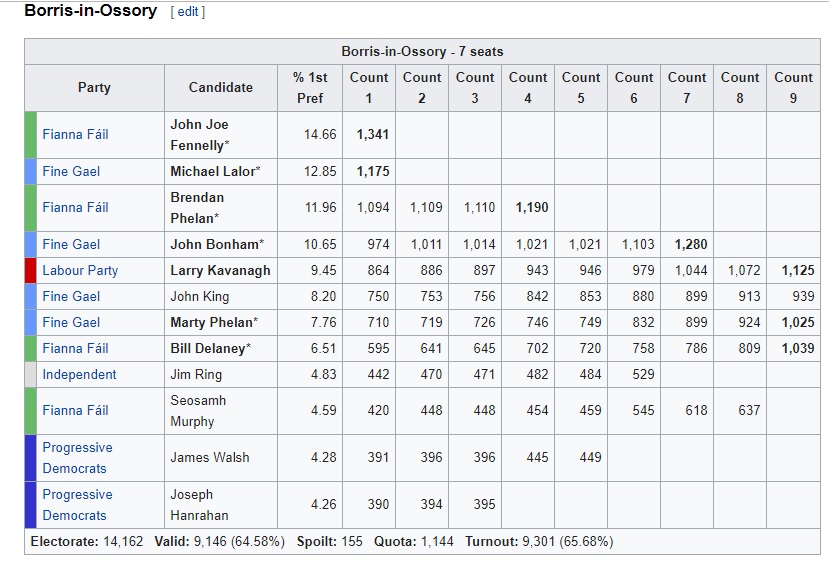Click 395 in Joseph Hanrahan's row

[x=484, y=505]
